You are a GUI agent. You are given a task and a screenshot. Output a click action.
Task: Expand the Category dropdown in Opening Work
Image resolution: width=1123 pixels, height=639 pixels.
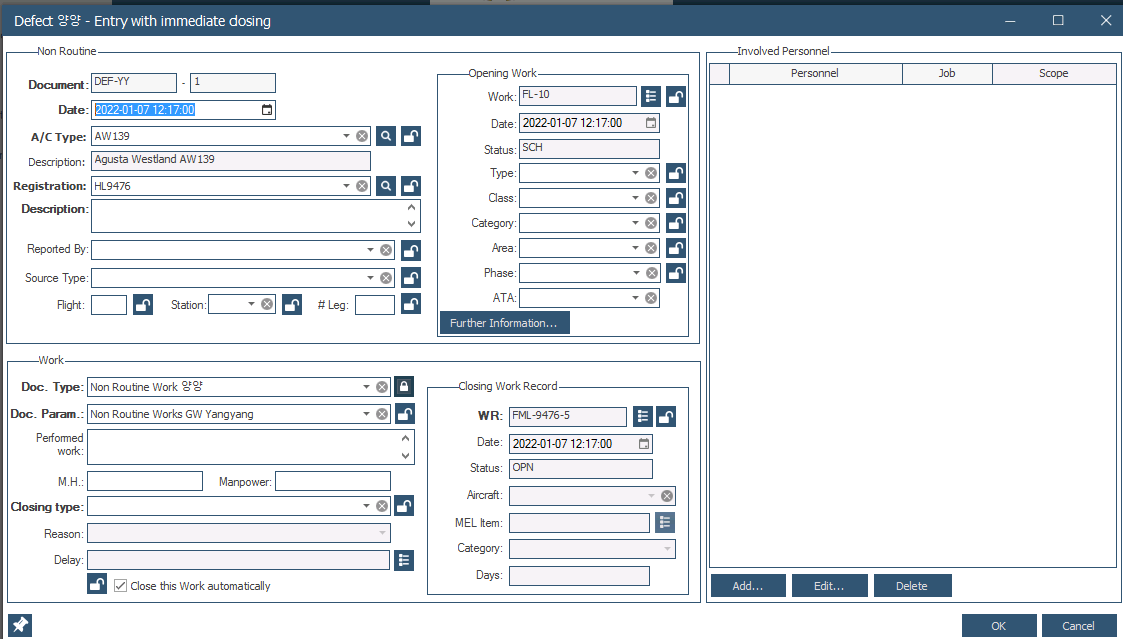point(635,223)
